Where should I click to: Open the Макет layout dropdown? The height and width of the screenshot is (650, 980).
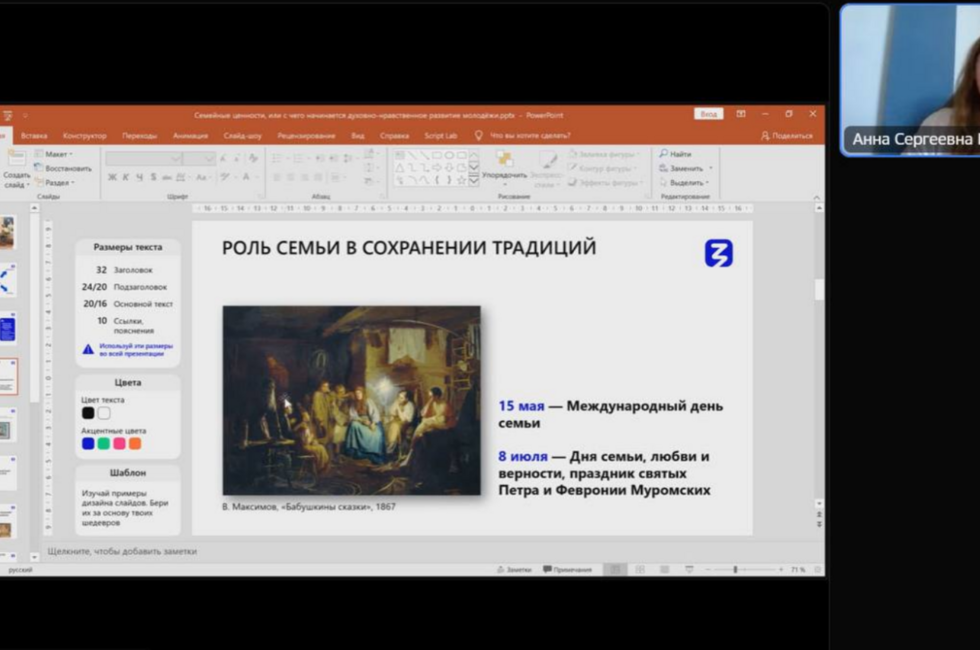click(54, 154)
